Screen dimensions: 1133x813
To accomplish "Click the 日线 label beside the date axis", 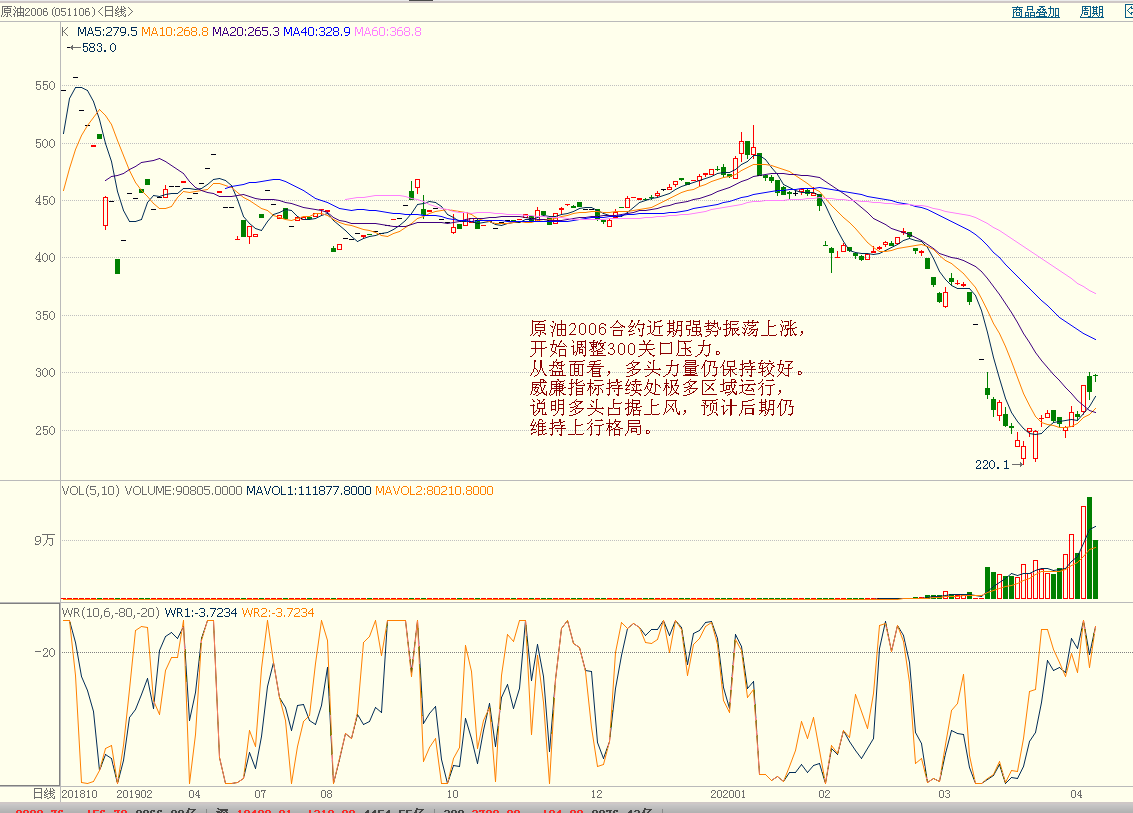I will coord(44,794).
